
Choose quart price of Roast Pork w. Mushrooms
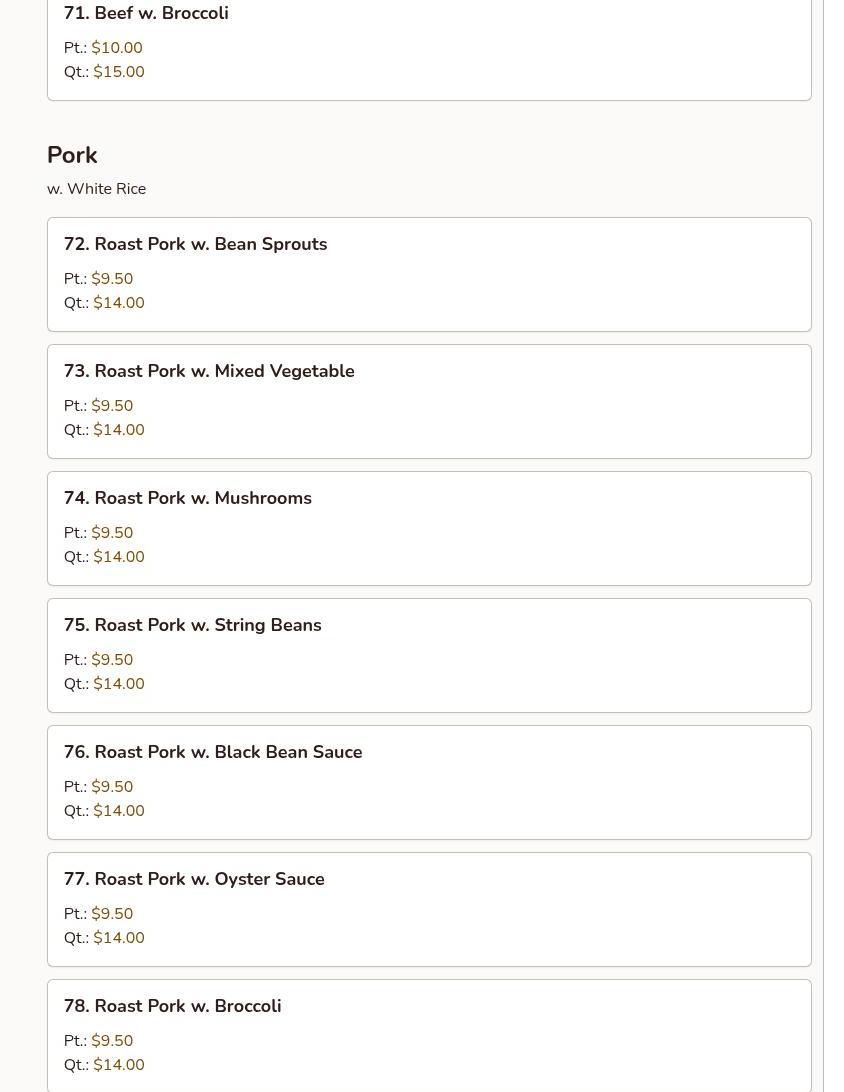tap(118, 557)
